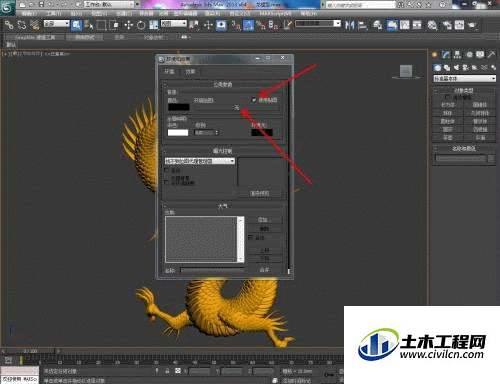Toggle the Active checkbox in Atmosphere section

click(x=251, y=237)
